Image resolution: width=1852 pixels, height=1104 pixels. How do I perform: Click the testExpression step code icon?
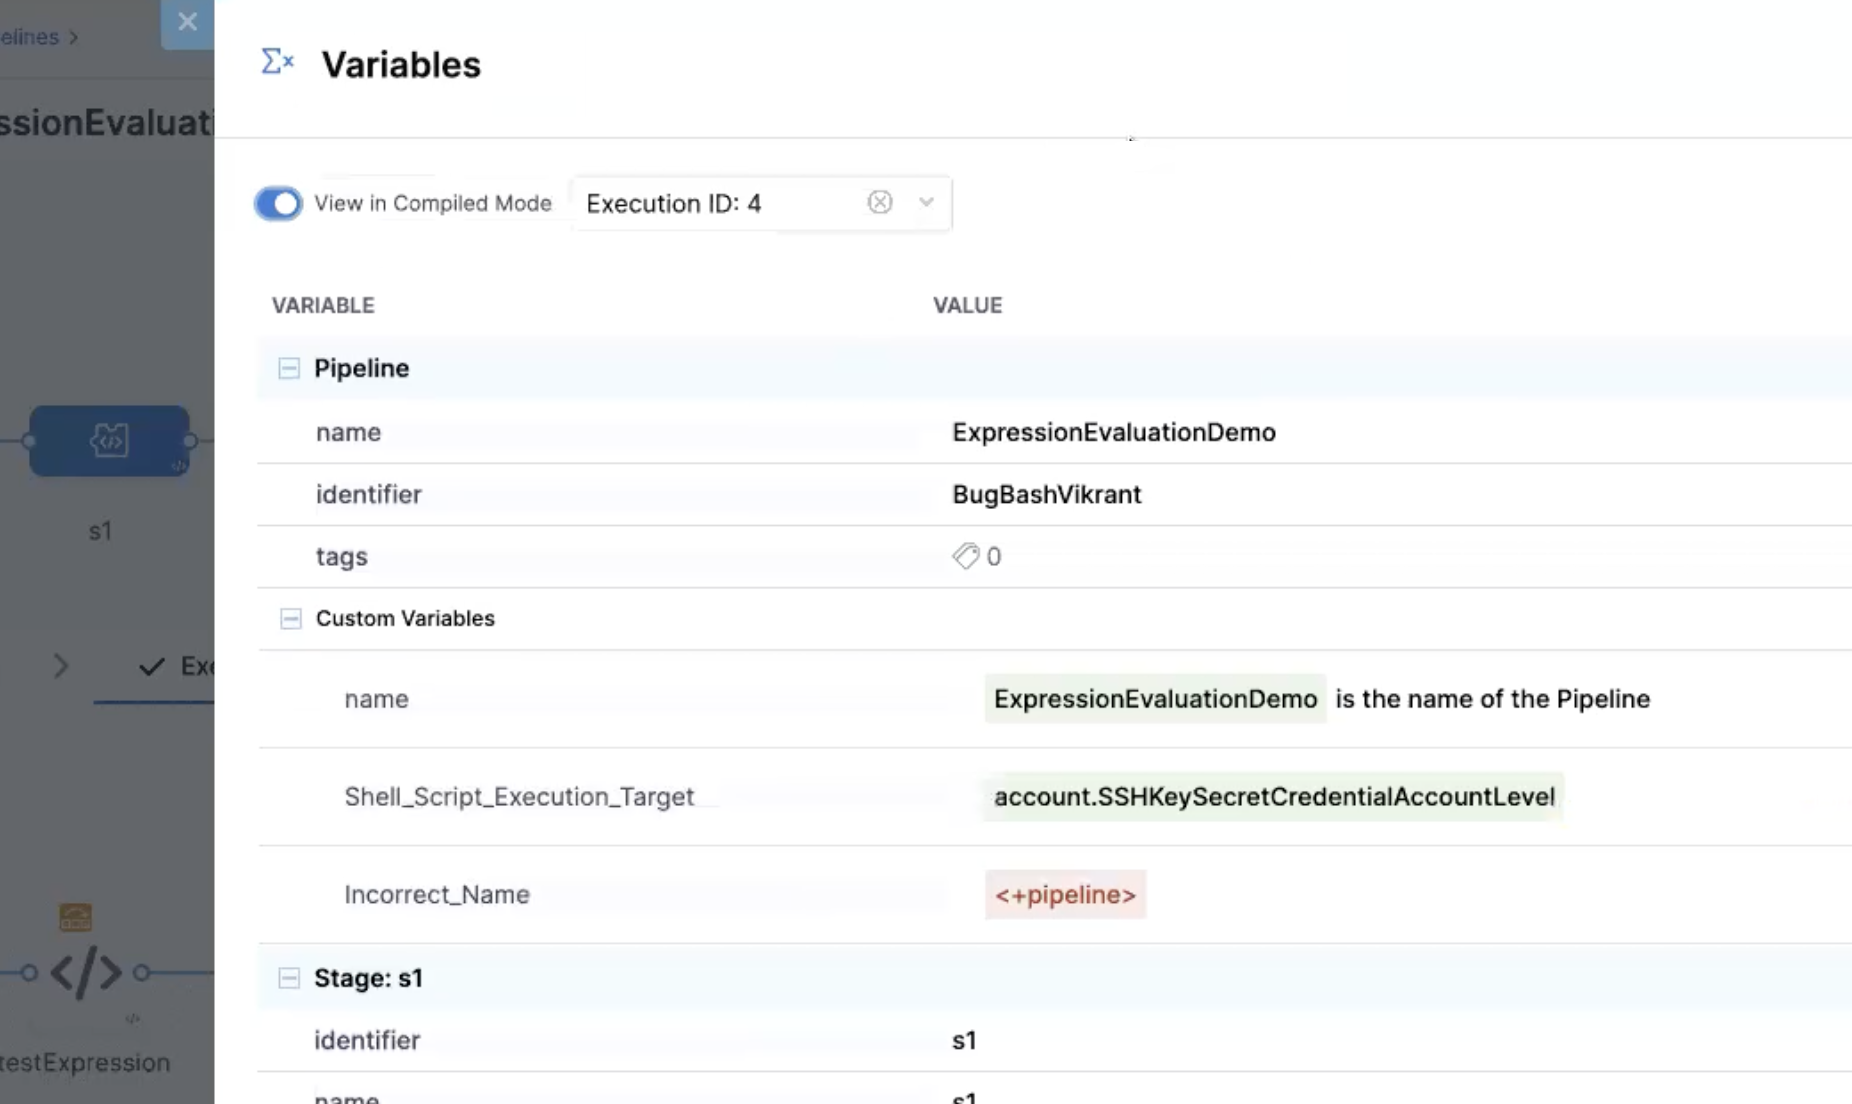[x=86, y=972]
